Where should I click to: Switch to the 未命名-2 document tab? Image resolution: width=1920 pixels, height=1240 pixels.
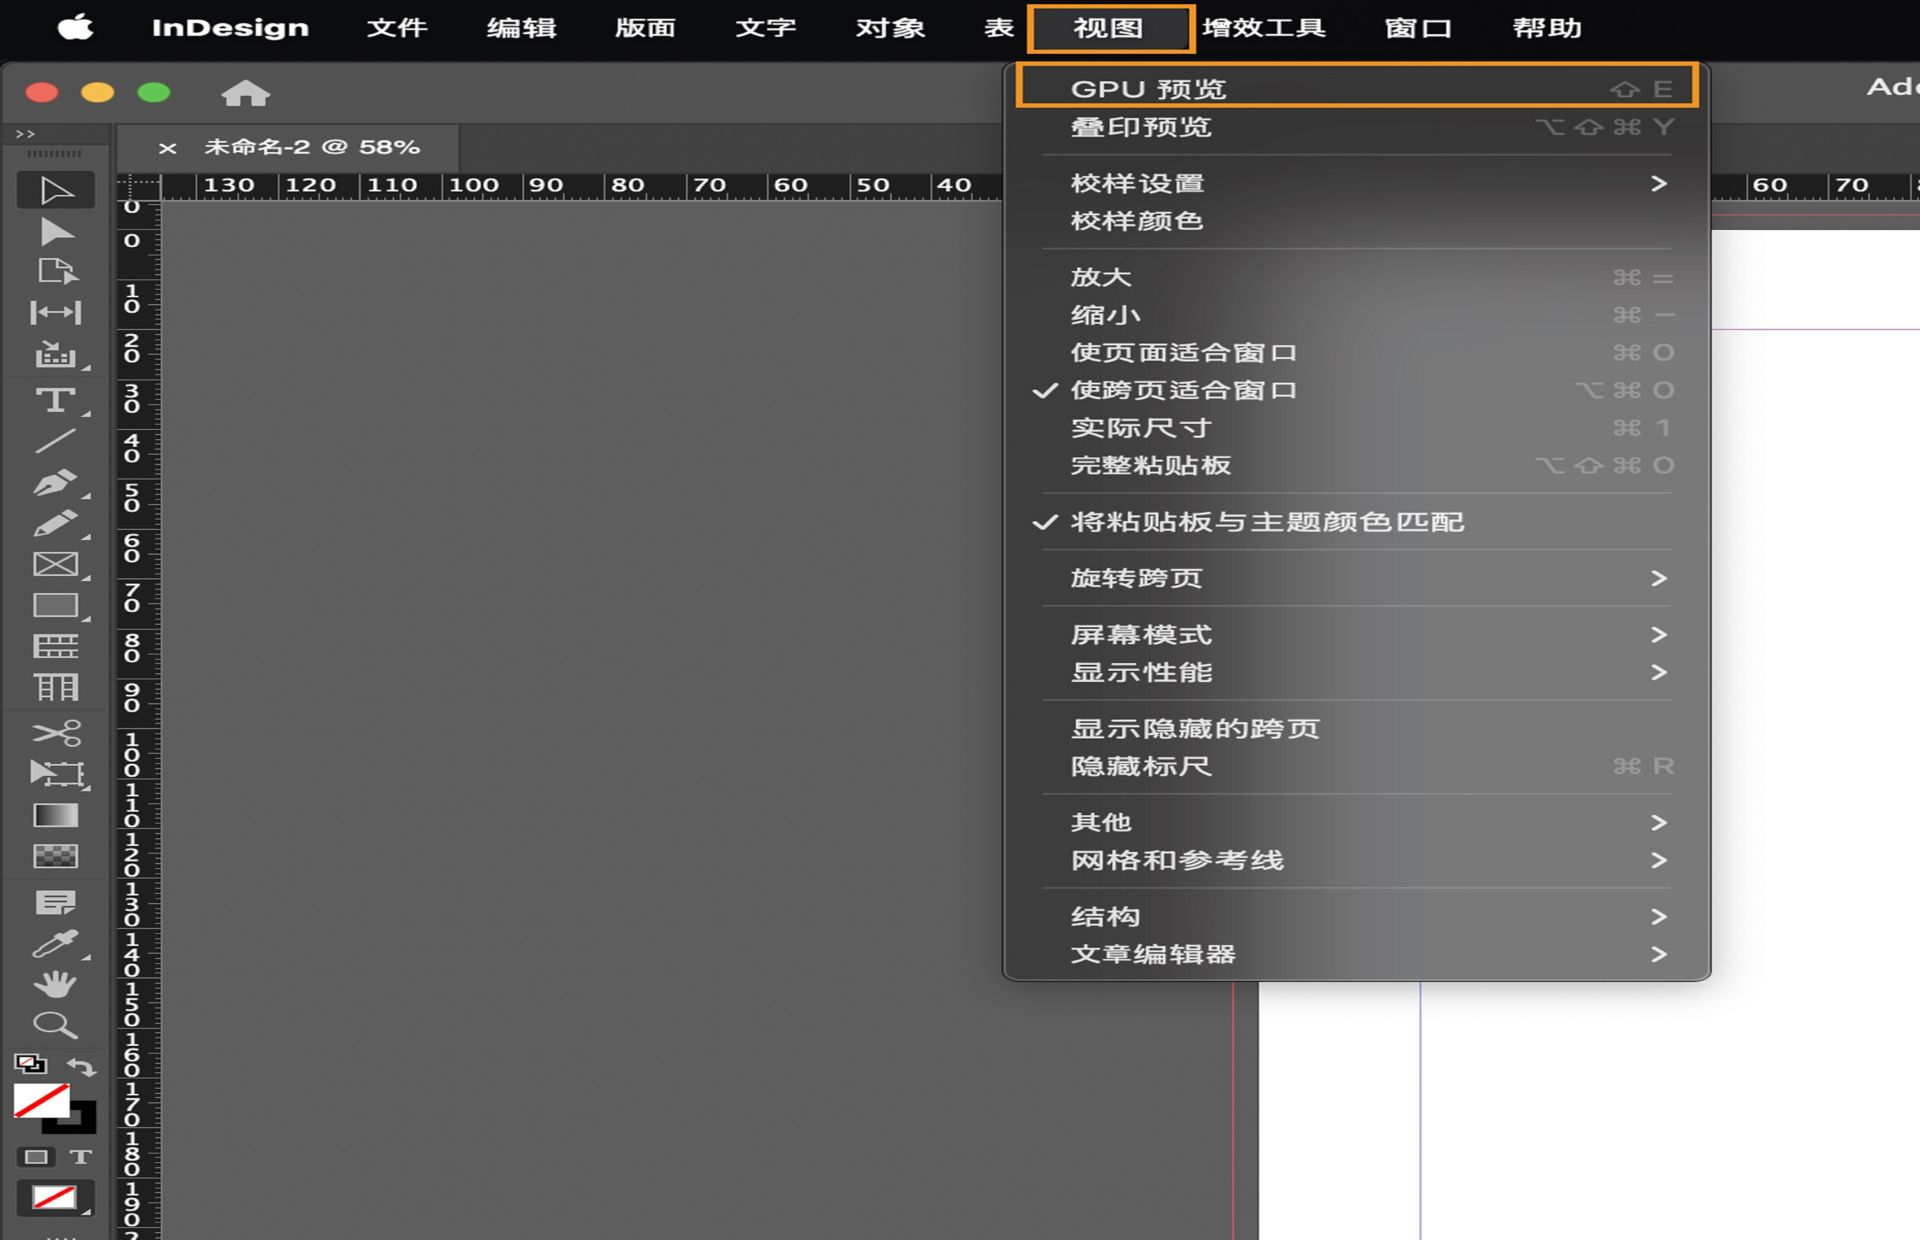point(310,147)
